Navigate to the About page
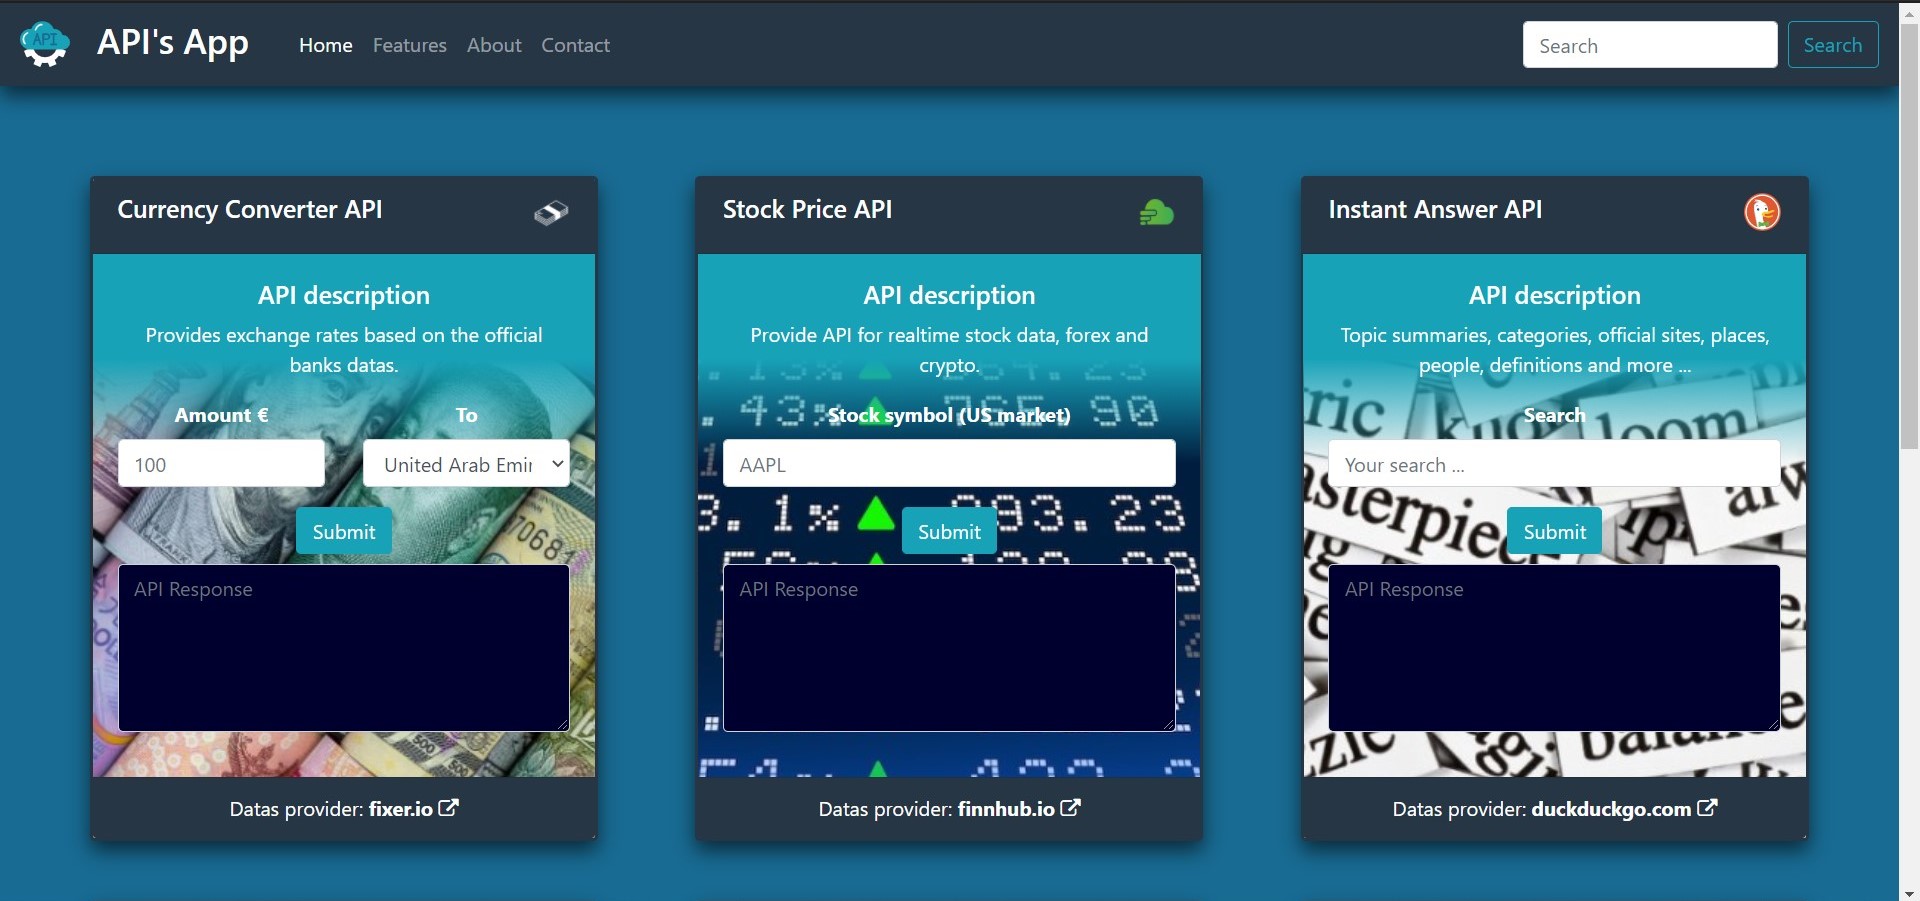This screenshot has height=901, width=1920. (494, 45)
